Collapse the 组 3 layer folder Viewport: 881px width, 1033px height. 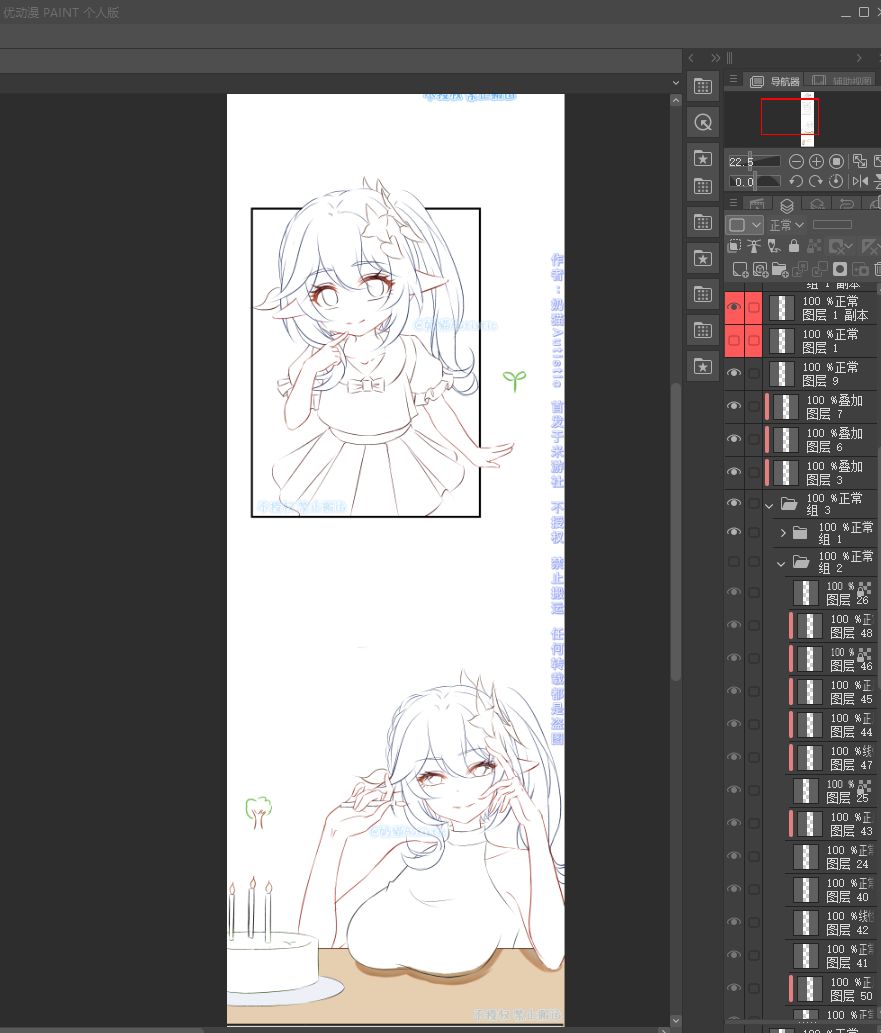tap(770, 505)
